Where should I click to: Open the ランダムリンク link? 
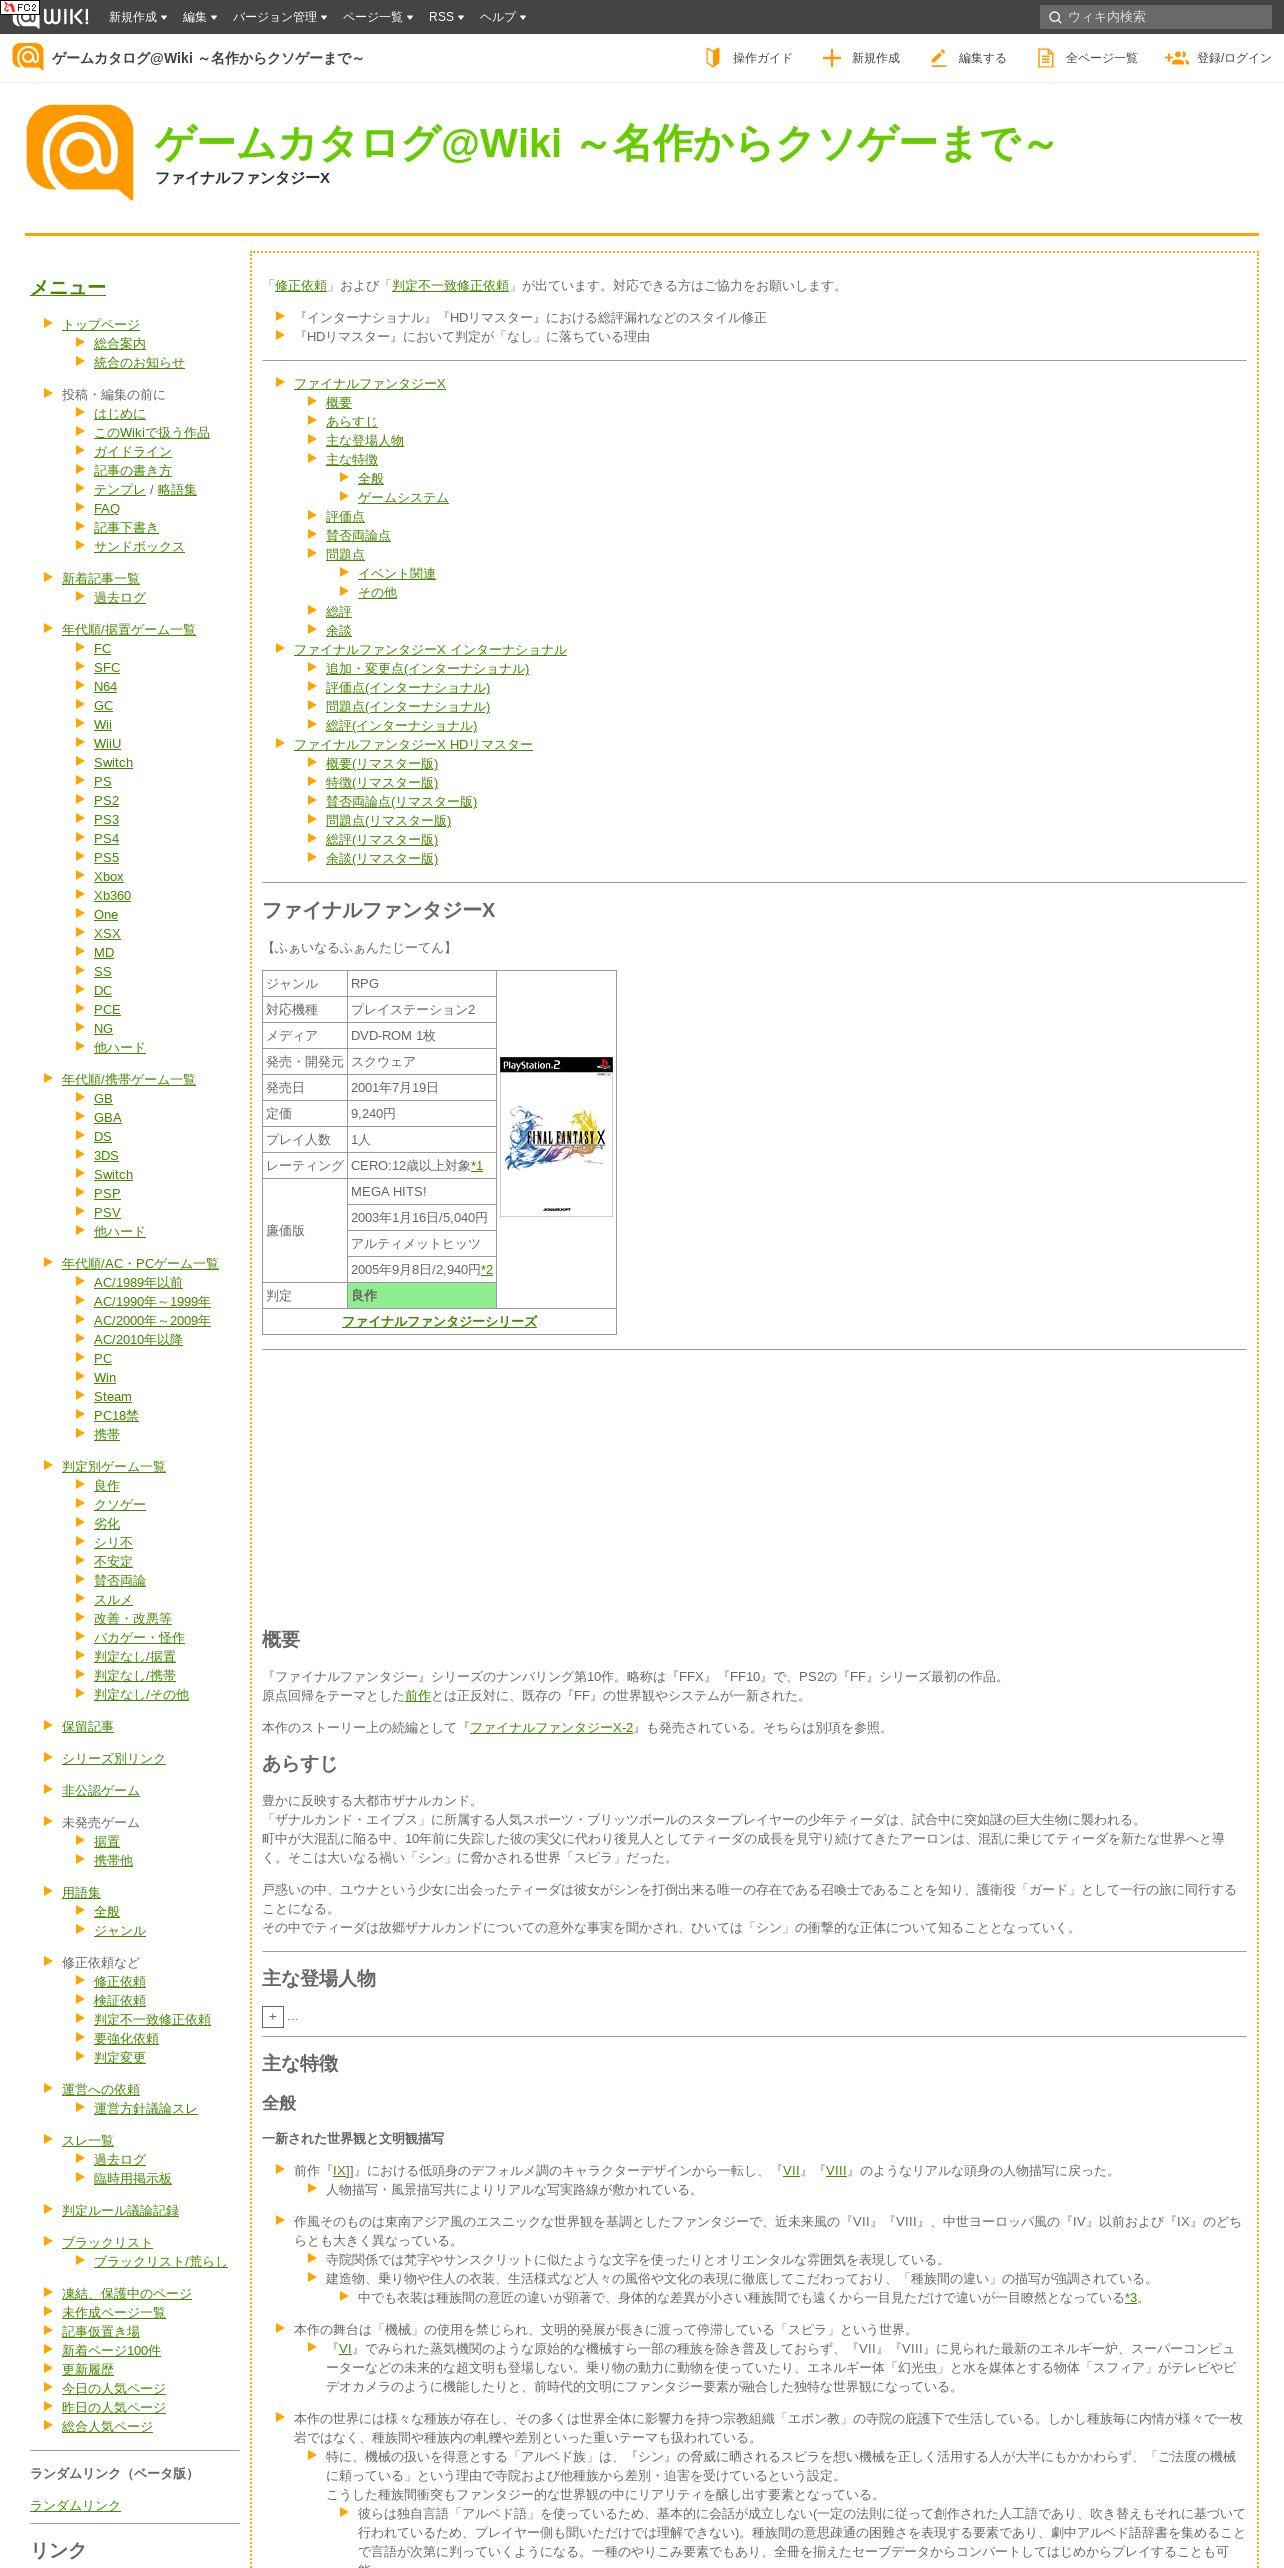pyautogui.click(x=75, y=2505)
